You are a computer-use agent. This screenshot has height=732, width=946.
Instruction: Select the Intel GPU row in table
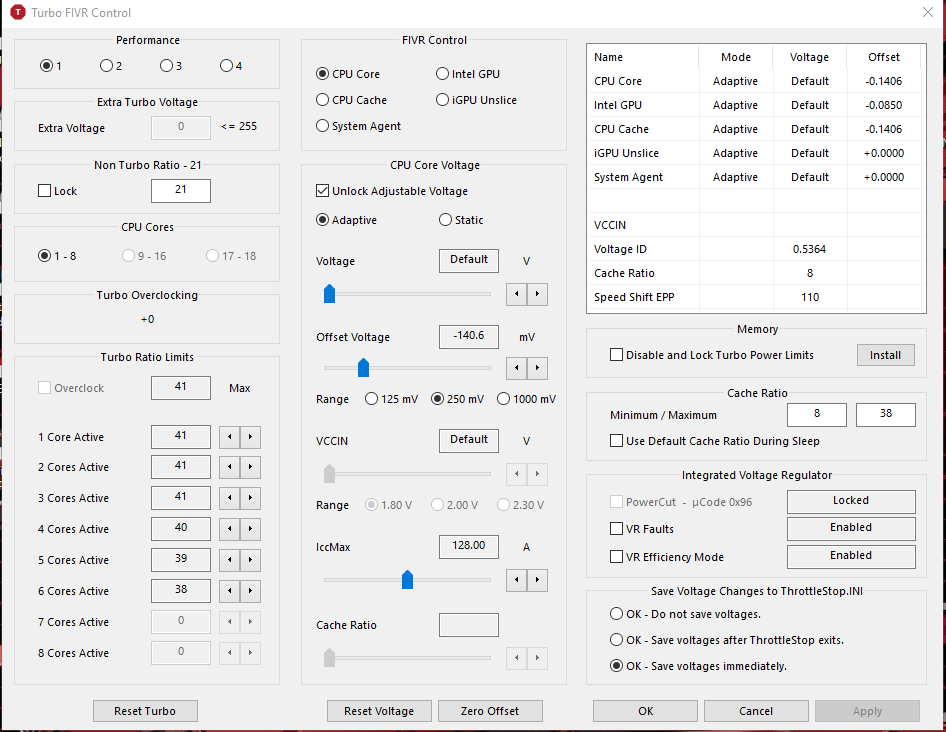pyautogui.click(x=755, y=105)
